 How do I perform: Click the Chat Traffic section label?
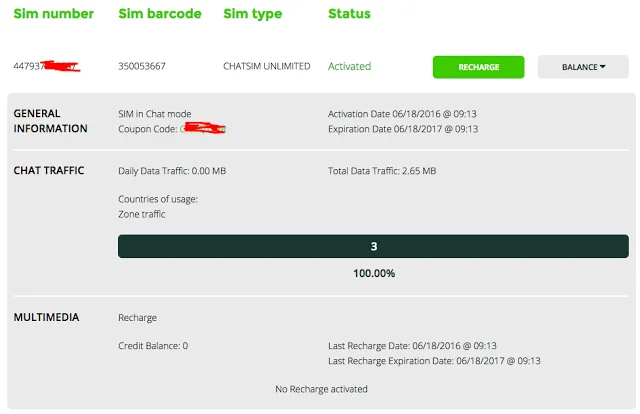click(49, 171)
